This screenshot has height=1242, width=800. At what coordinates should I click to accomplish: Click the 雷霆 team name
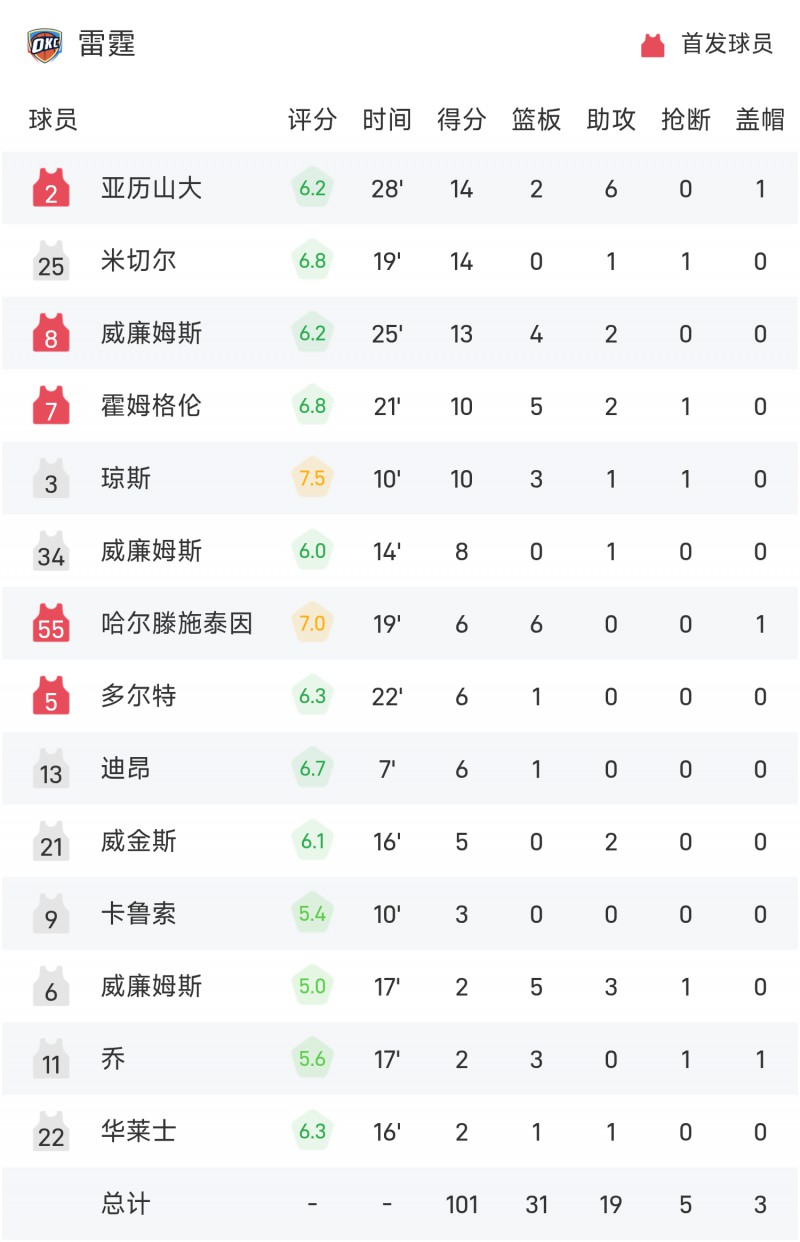107,45
